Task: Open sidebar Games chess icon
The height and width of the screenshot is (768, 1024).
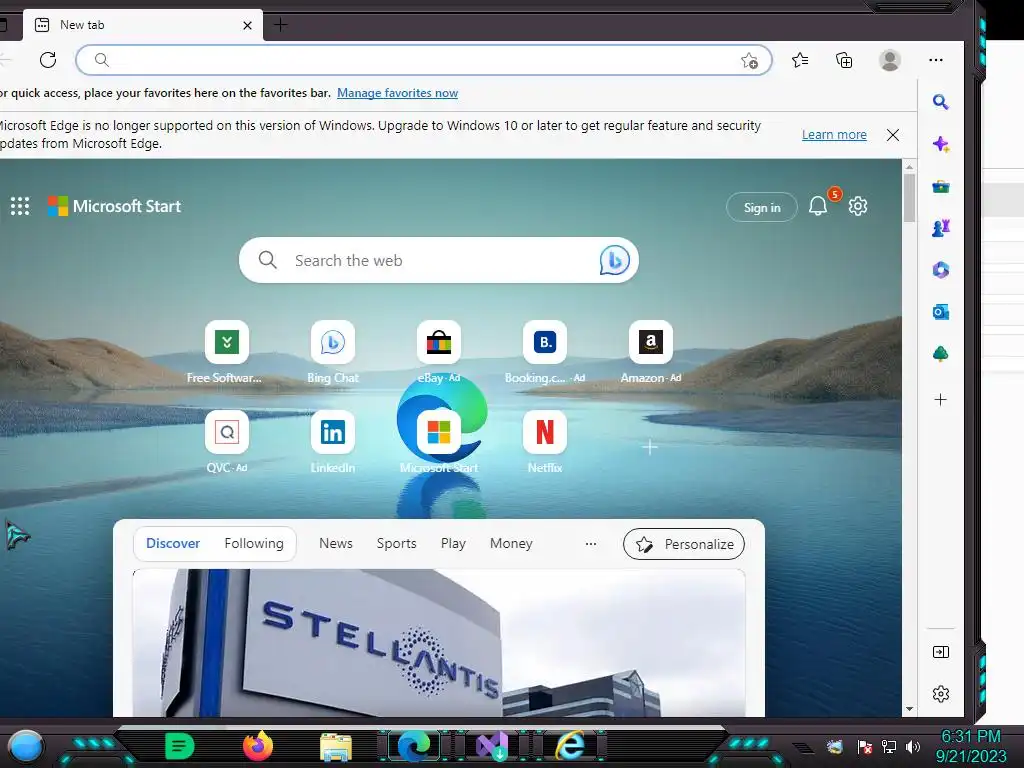Action: pyautogui.click(x=940, y=228)
